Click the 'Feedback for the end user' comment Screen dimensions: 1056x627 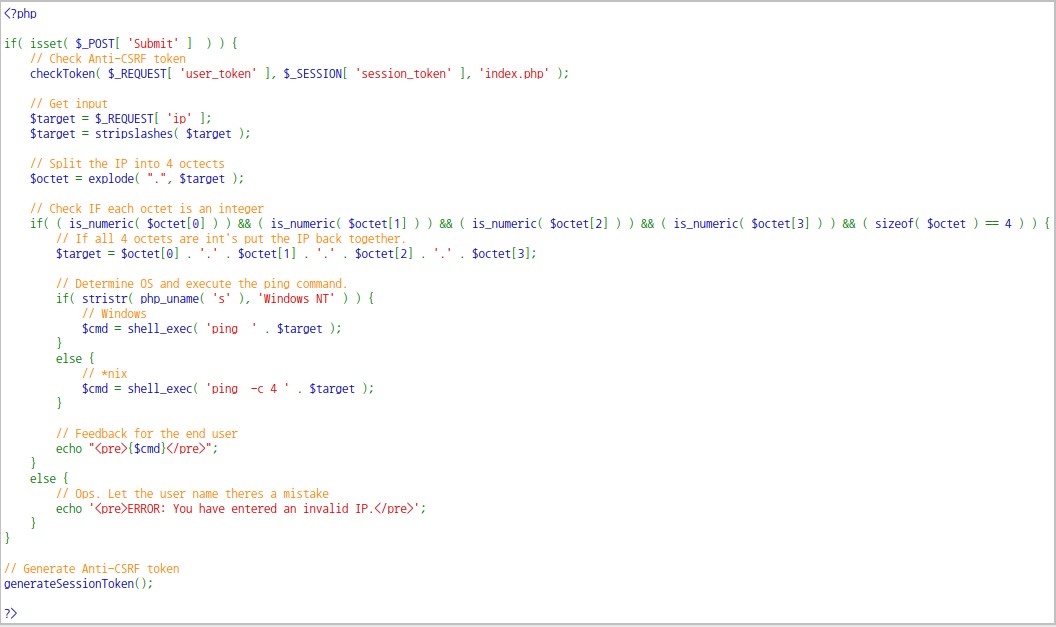coord(147,434)
